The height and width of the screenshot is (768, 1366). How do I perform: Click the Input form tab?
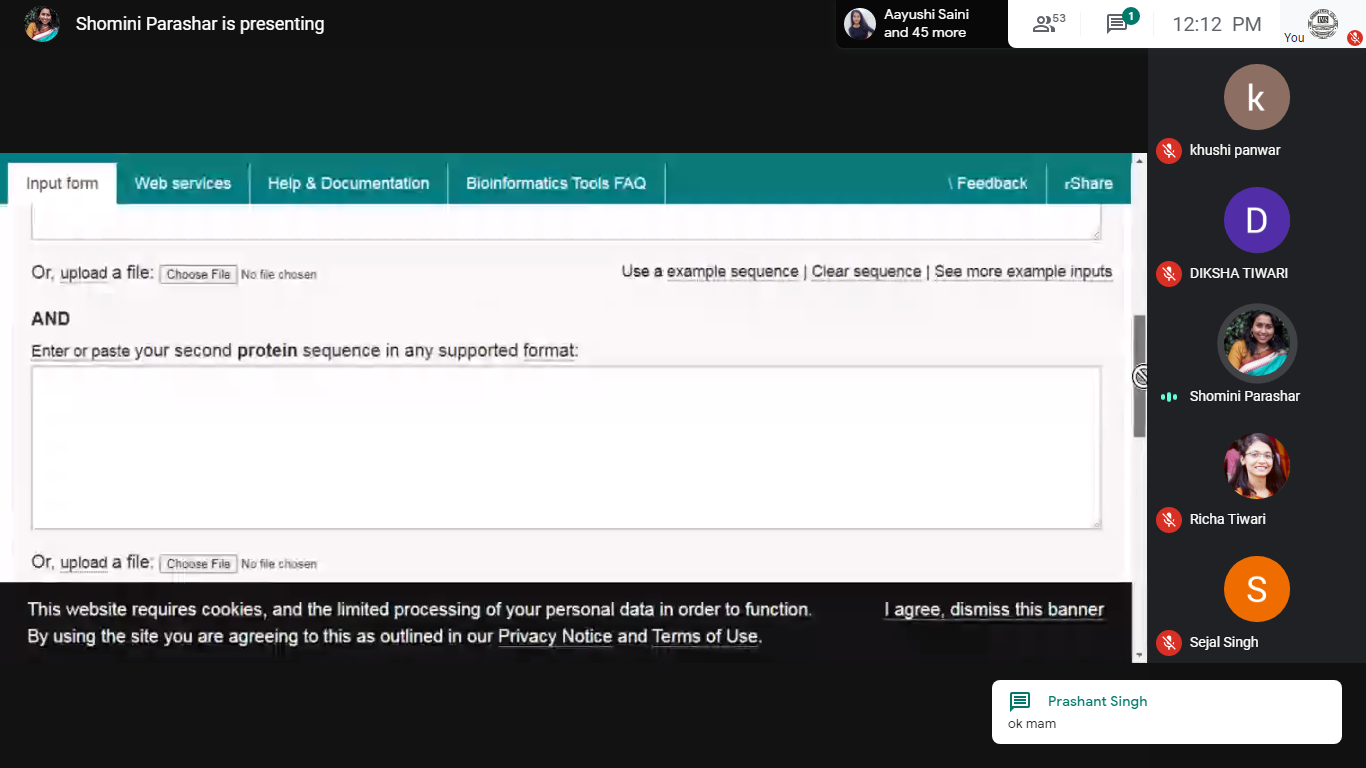[x=62, y=183]
